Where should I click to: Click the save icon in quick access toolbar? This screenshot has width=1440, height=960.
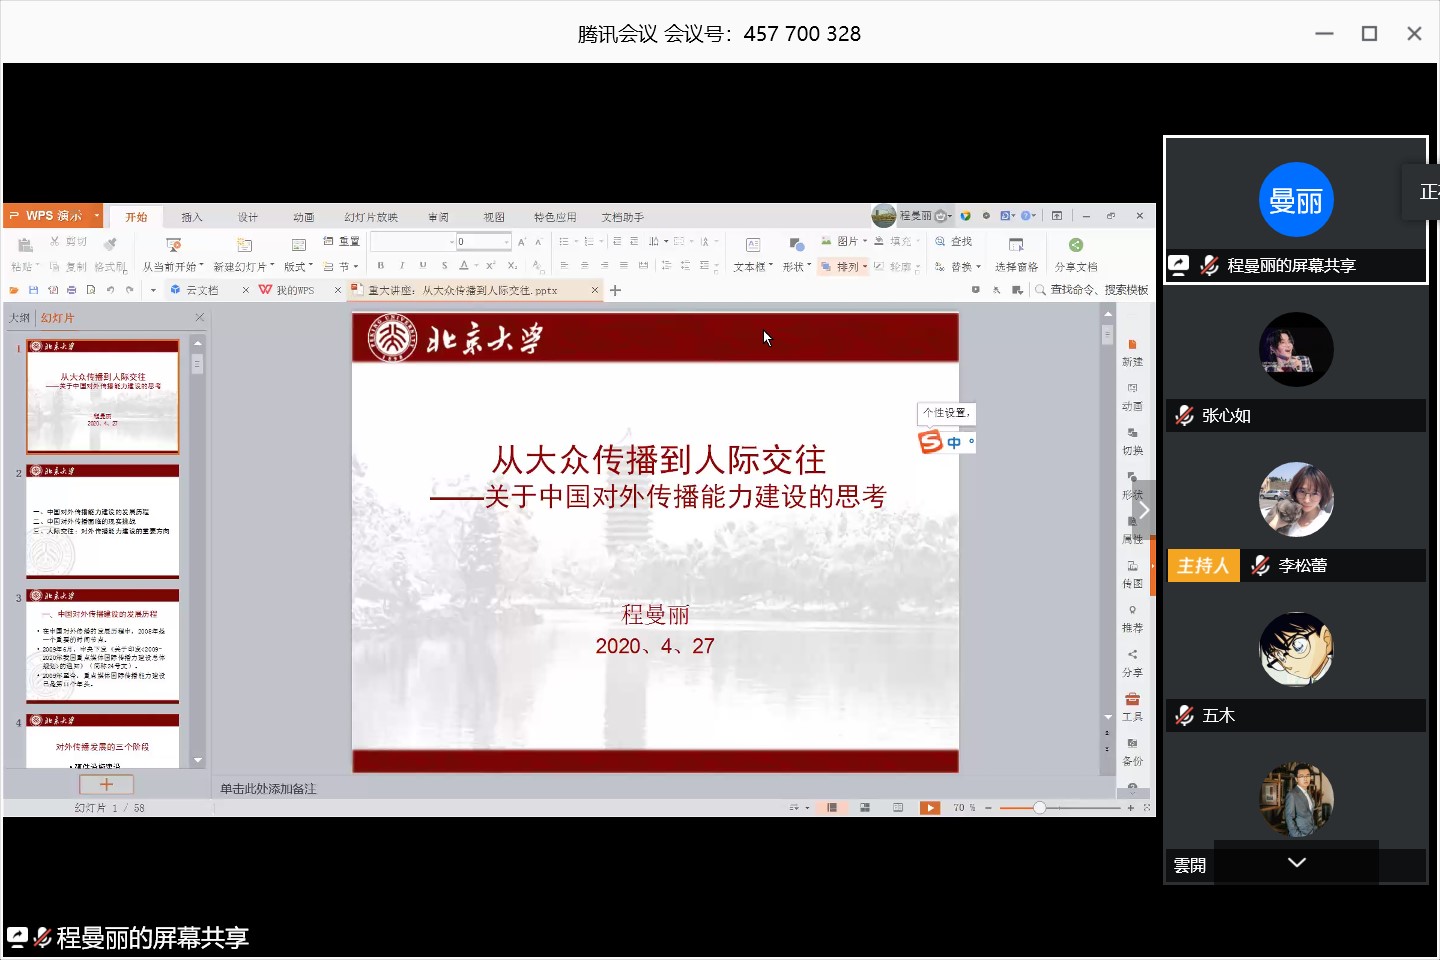click(33, 290)
